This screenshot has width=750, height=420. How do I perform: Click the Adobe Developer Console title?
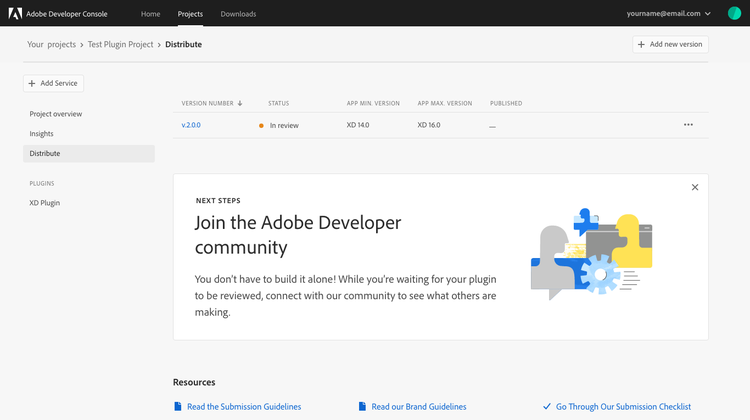pyautogui.click(x=66, y=14)
